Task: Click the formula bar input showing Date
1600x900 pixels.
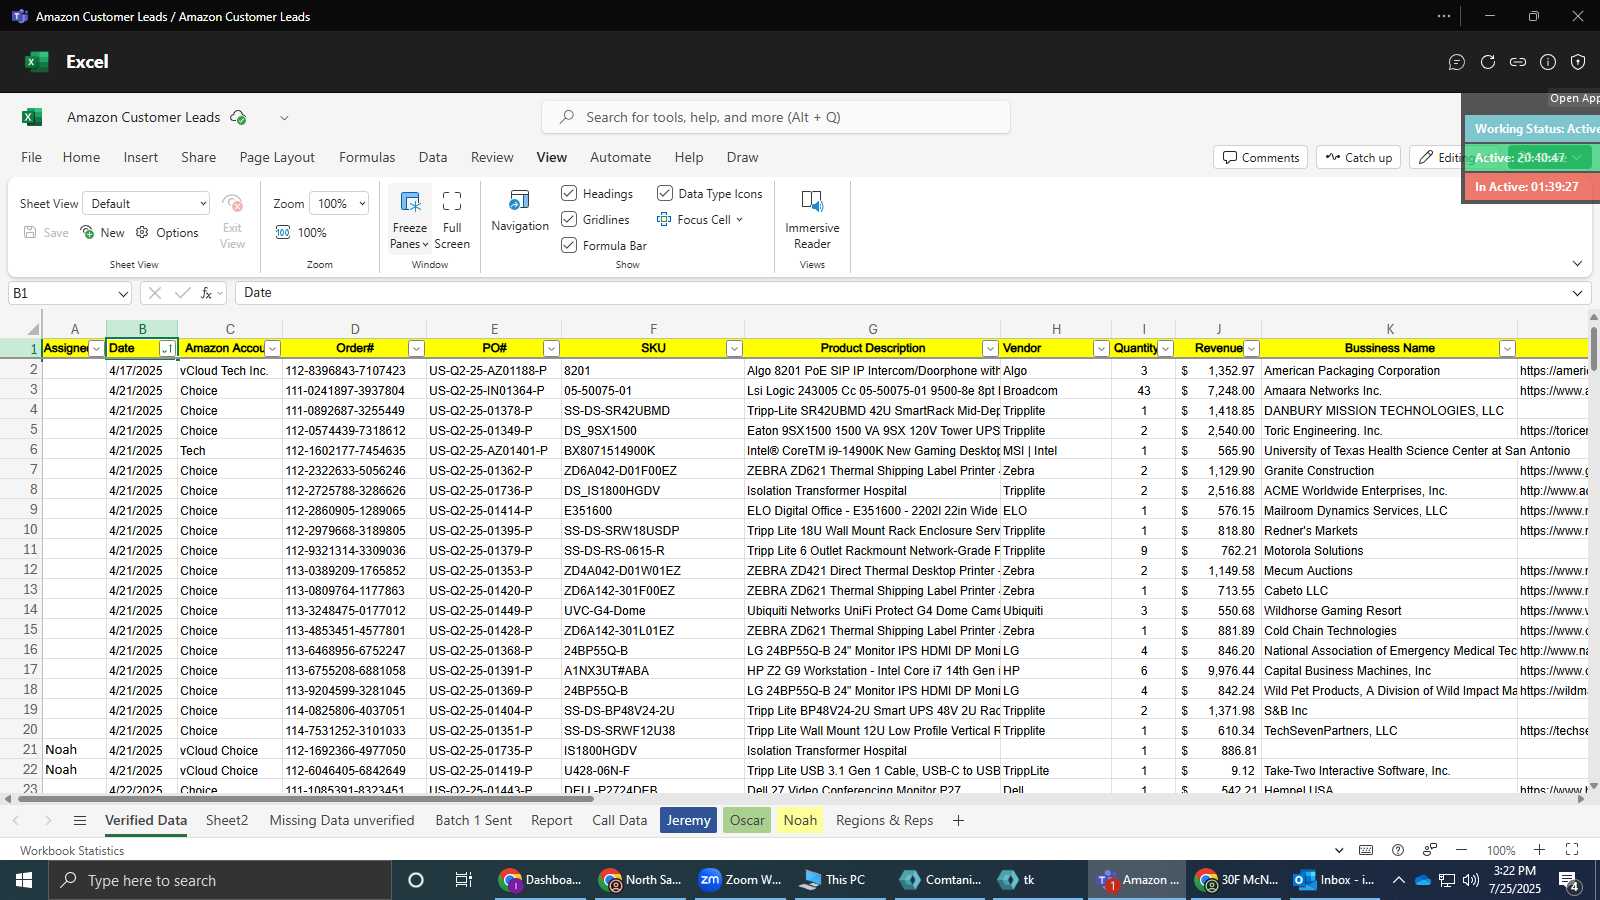Action: pyautogui.click(x=900, y=293)
